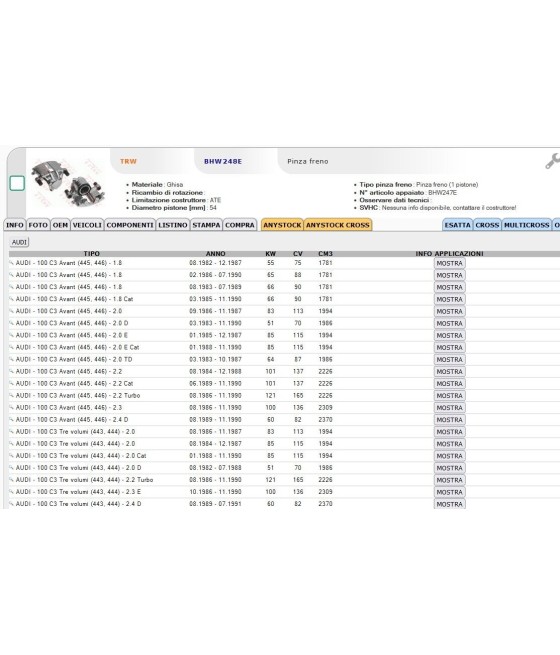Click the row icon beside Avant 2.0 E
This screenshot has height=655, width=560.
coord(12,335)
